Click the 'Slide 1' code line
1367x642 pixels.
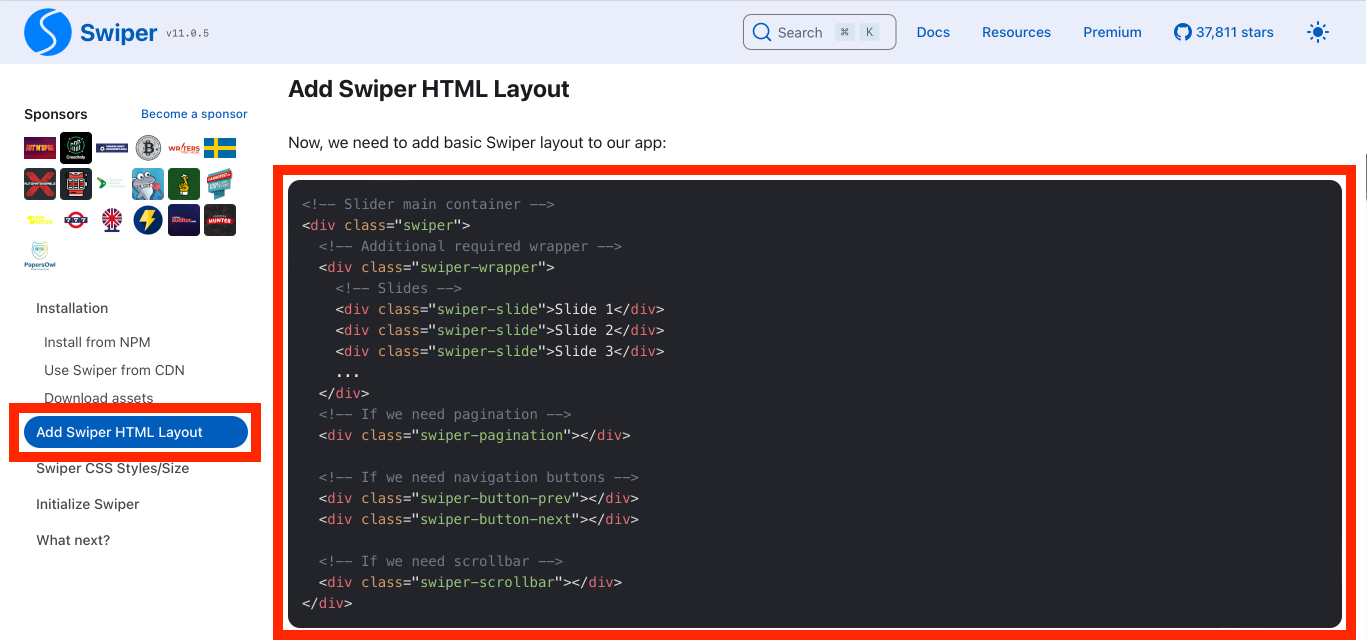(500, 309)
